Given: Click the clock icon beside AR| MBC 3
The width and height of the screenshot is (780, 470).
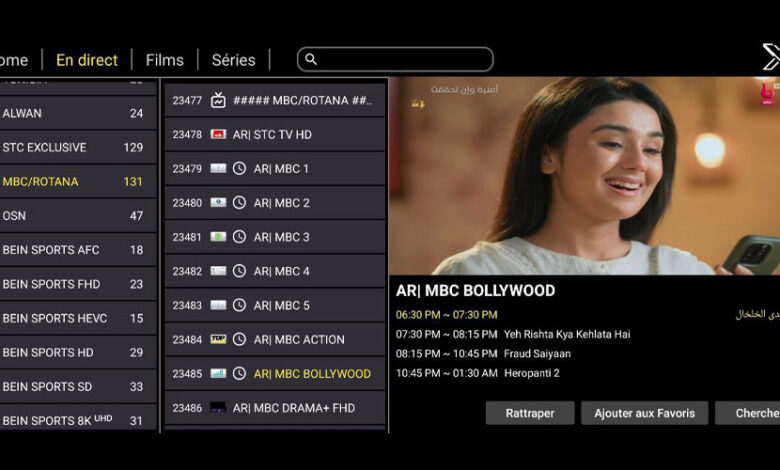Looking at the screenshot, I should 239,237.
